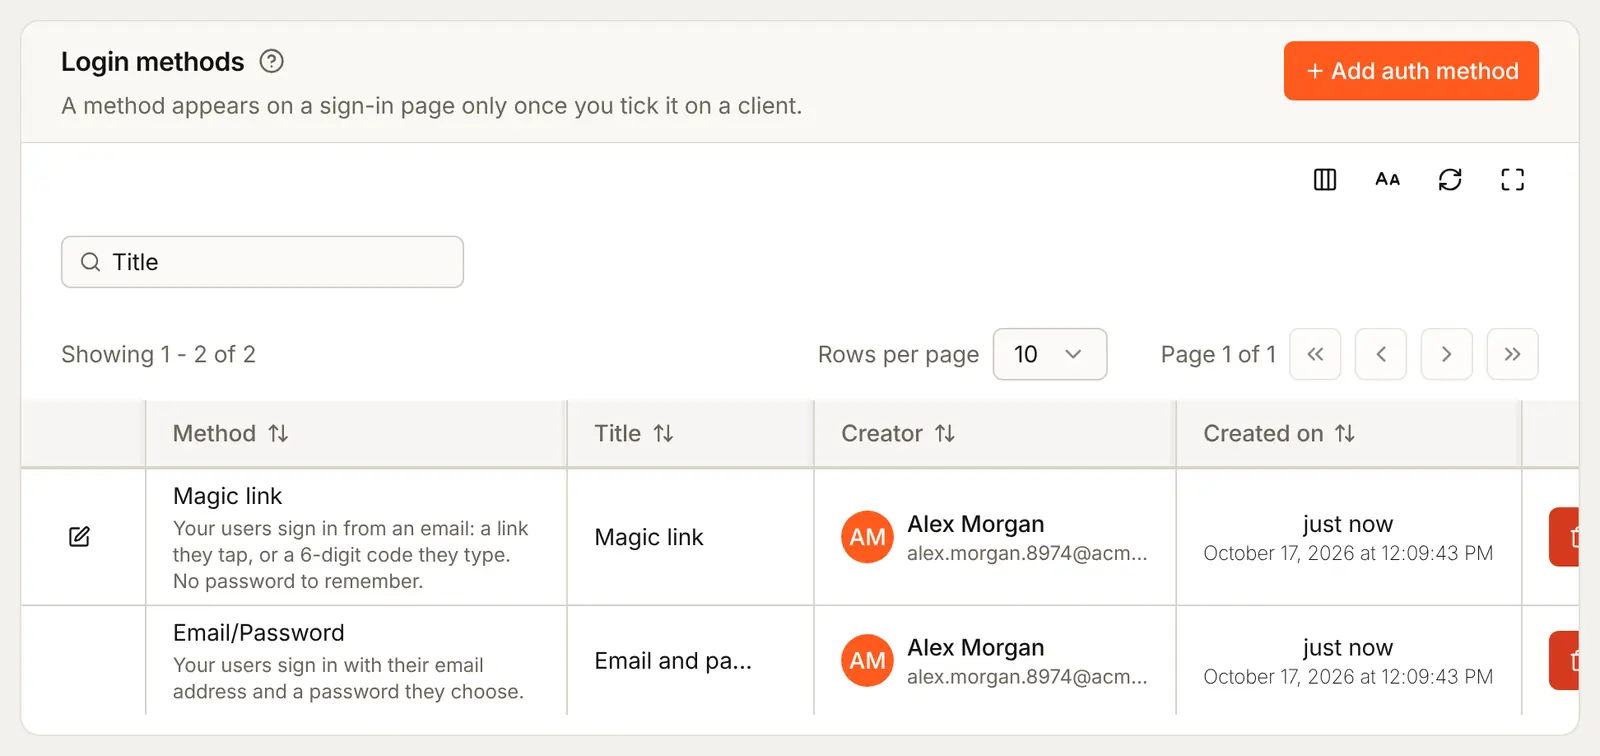
Task: Click the 'Page 1 of 1' label
Action: coord(1218,354)
